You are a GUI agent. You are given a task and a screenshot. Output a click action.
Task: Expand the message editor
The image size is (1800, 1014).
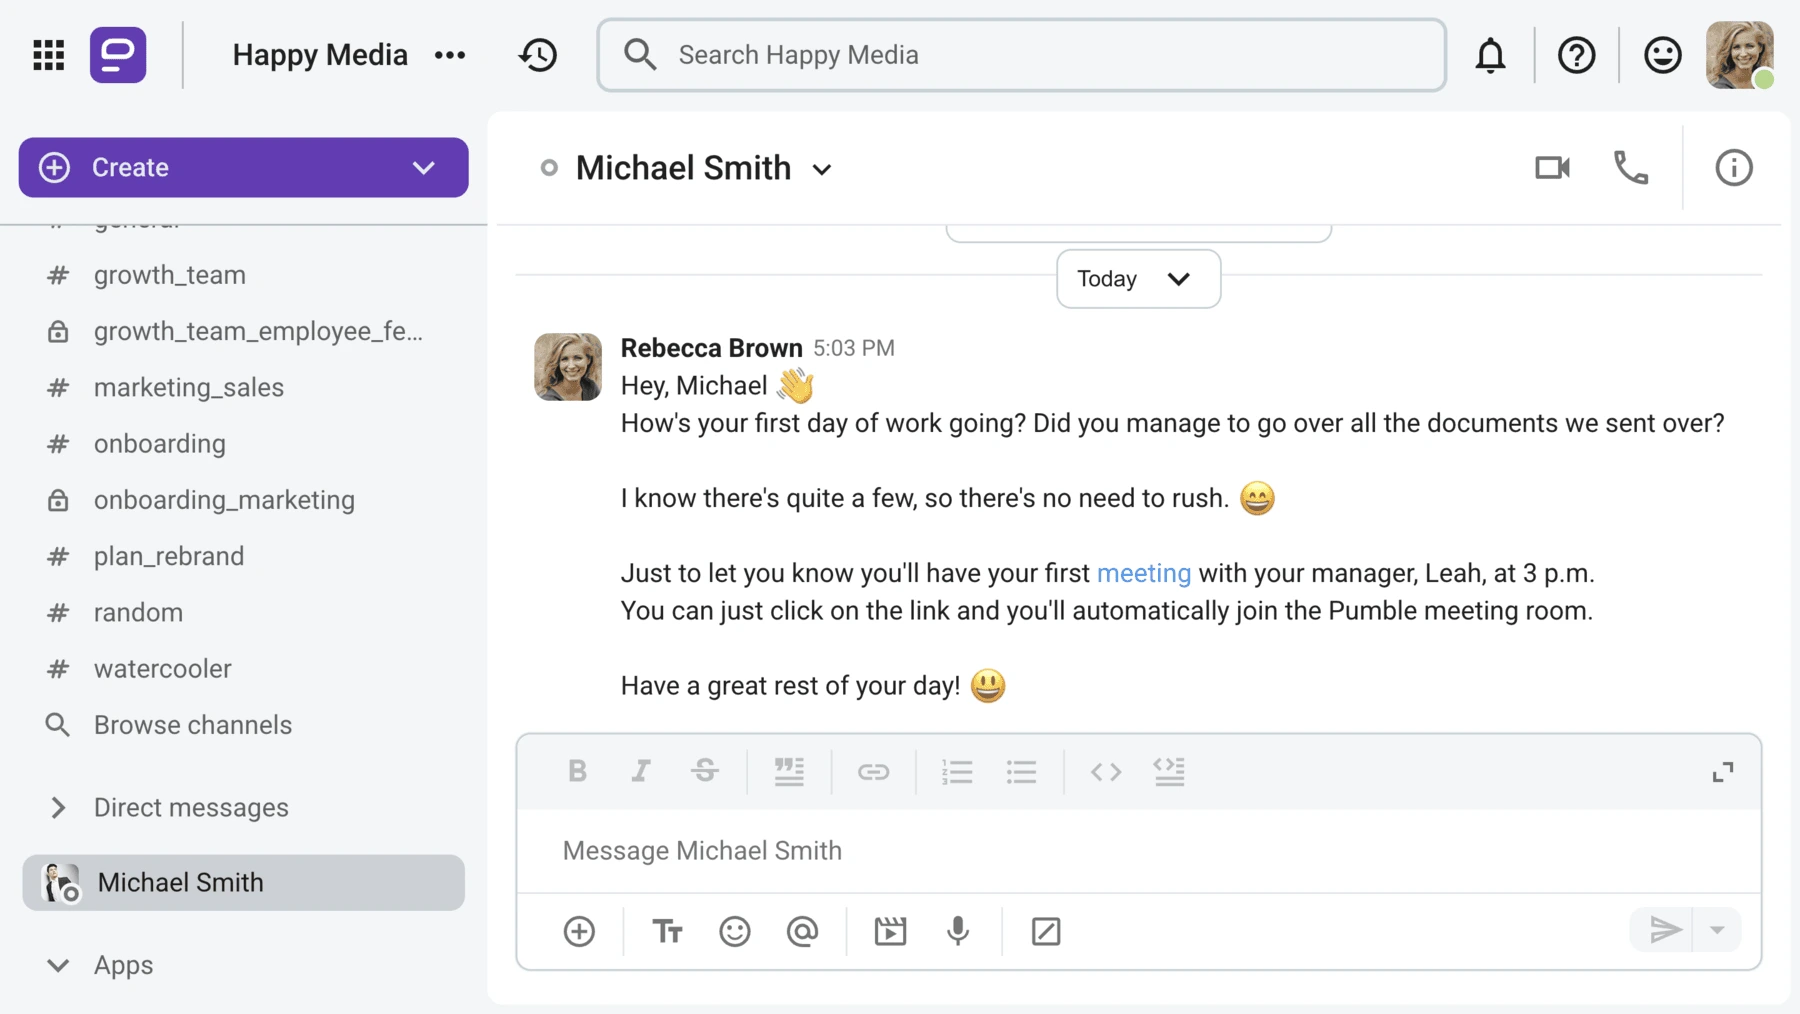click(x=1722, y=772)
